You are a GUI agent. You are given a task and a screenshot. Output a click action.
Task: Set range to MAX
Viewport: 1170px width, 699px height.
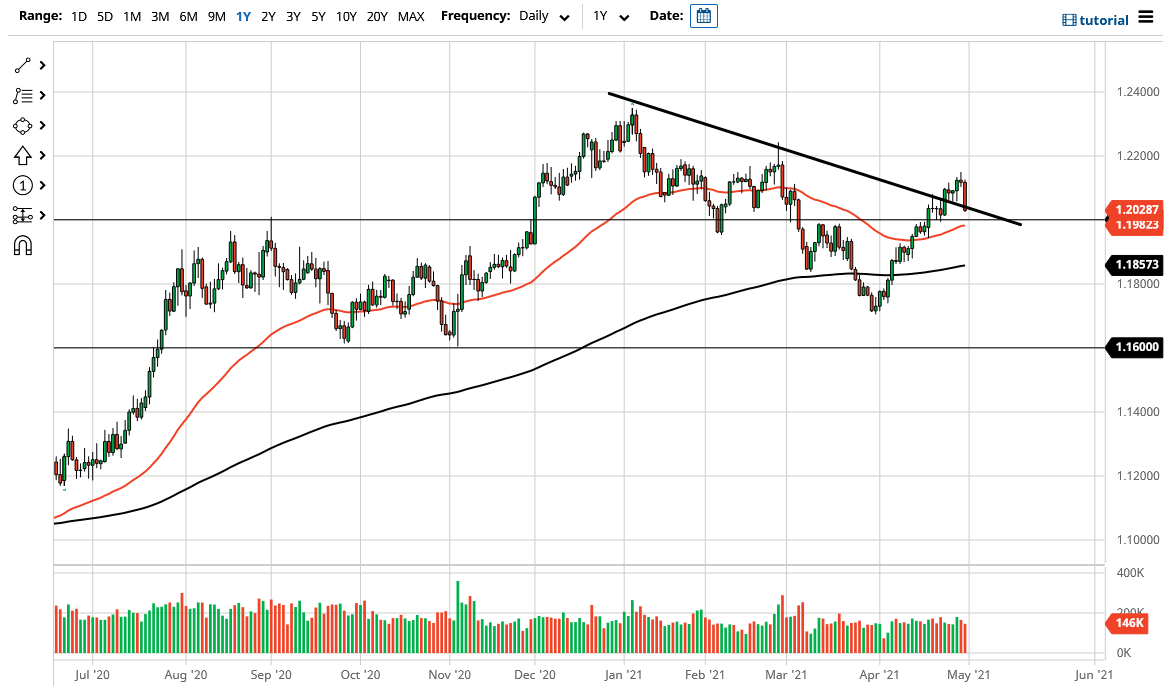411,16
